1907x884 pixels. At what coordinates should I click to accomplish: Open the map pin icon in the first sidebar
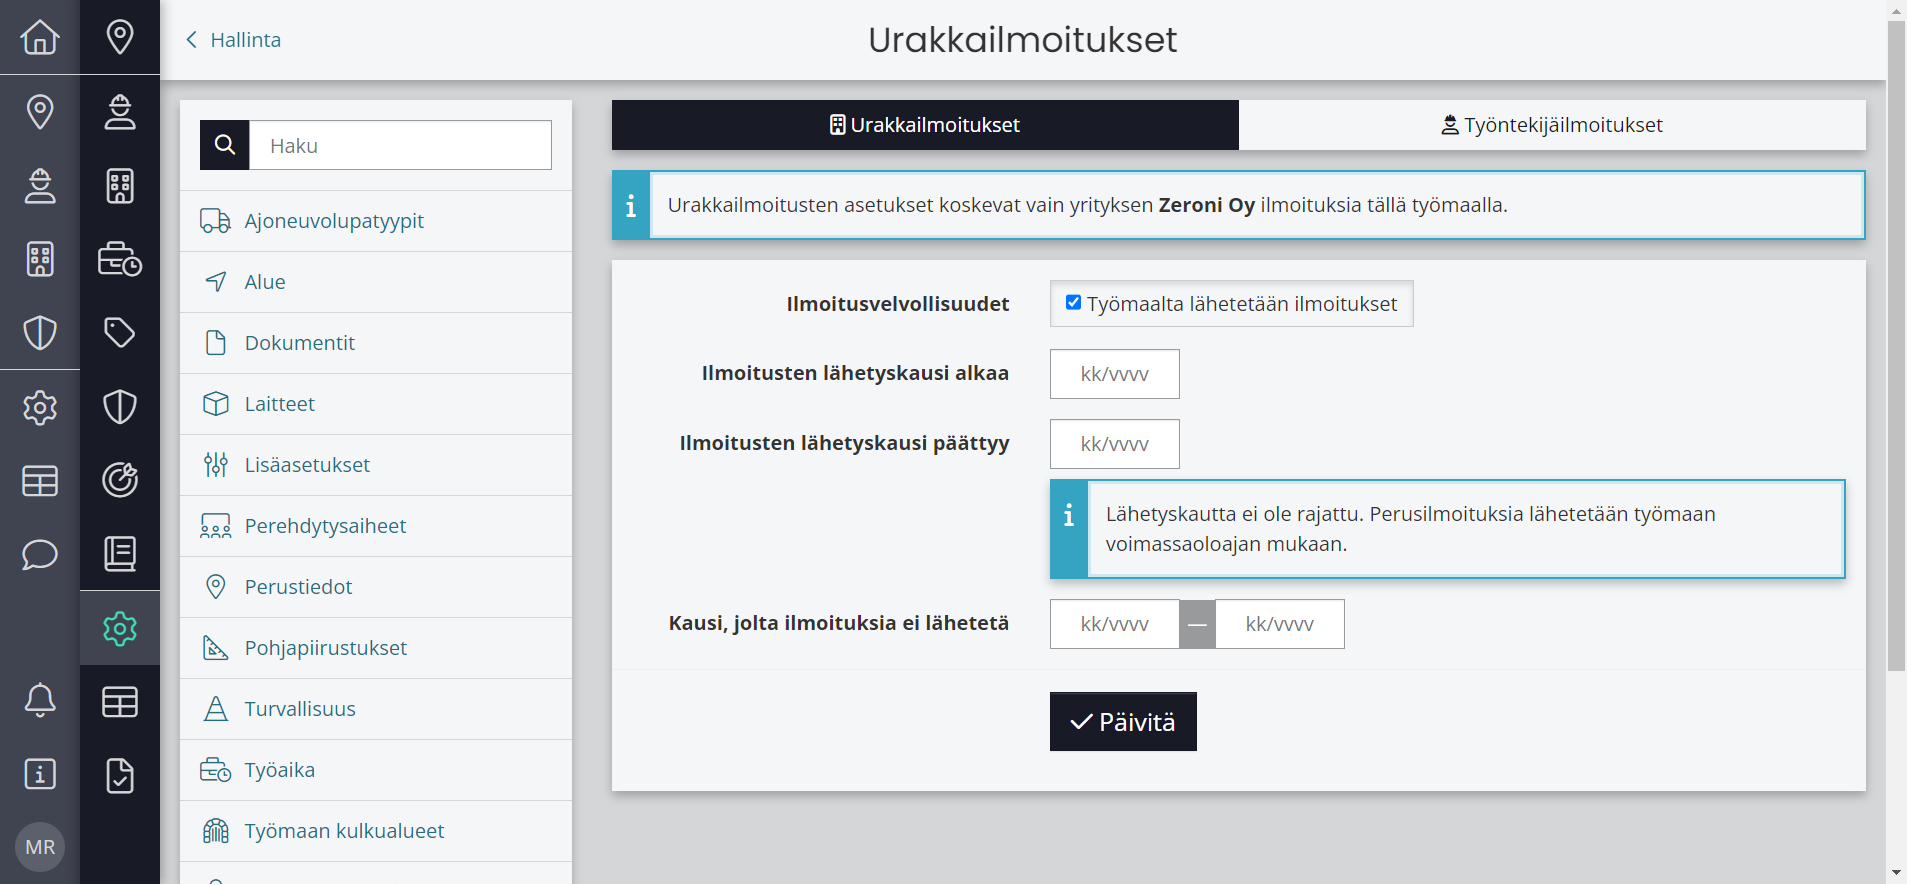[x=40, y=111]
